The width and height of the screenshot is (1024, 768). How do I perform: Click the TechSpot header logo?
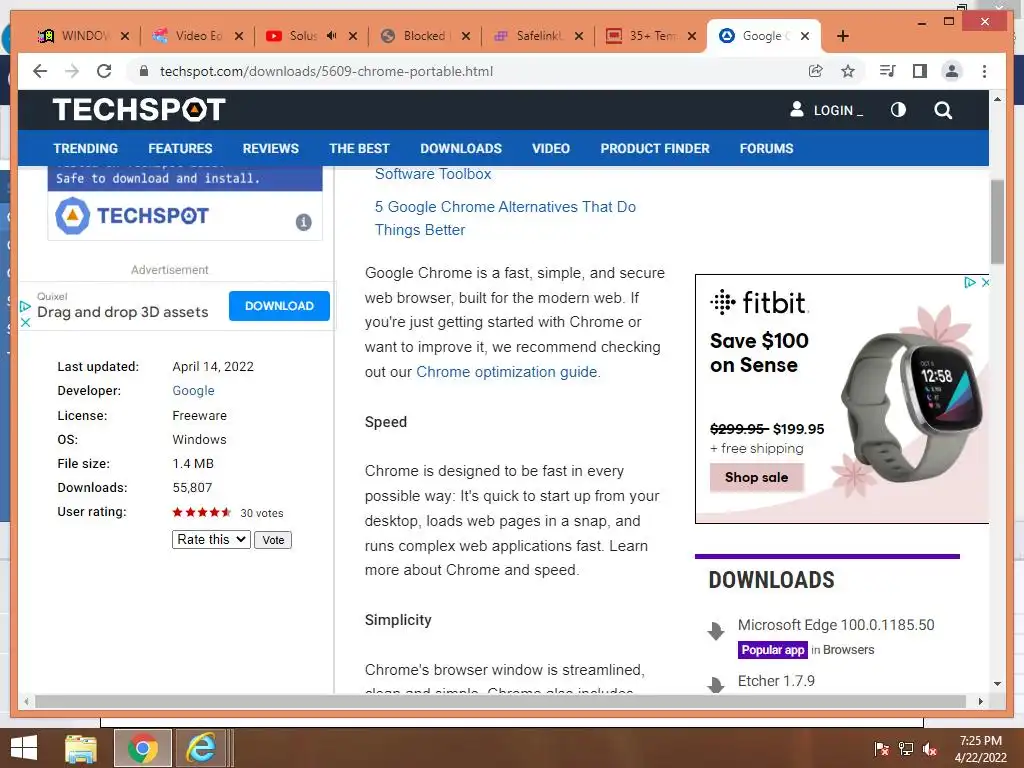point(139,110)
